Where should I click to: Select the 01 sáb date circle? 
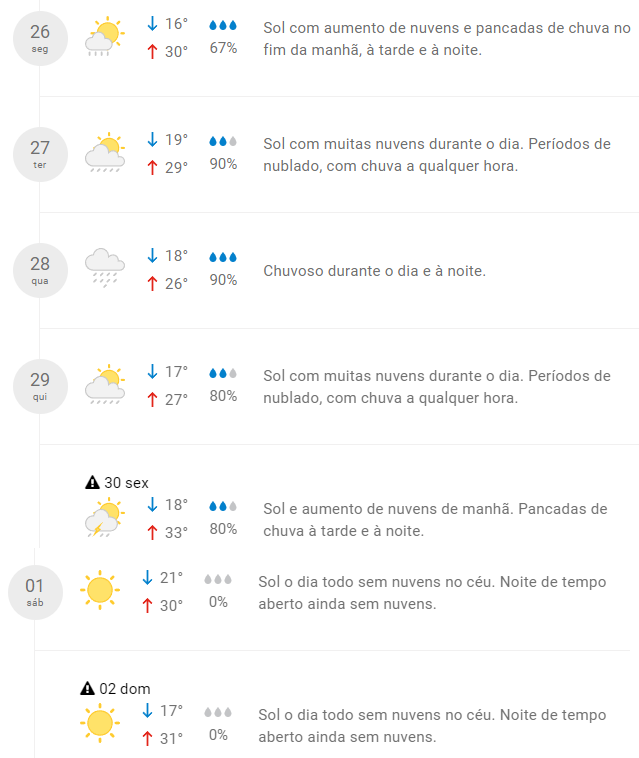pyautogui.click(x=35, y=592)
